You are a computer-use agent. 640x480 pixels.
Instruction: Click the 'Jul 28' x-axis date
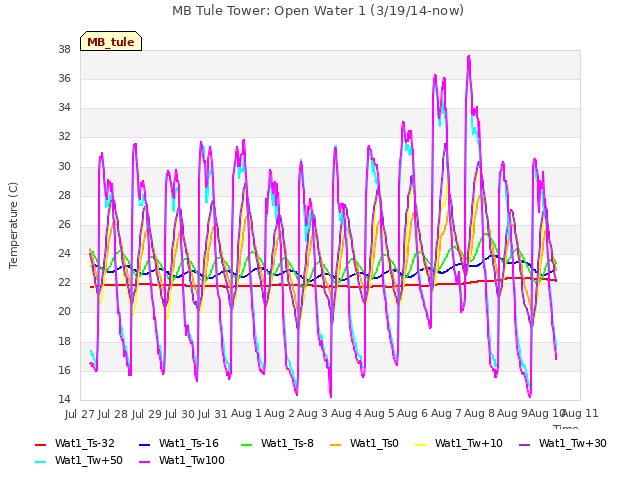[113, 414]
